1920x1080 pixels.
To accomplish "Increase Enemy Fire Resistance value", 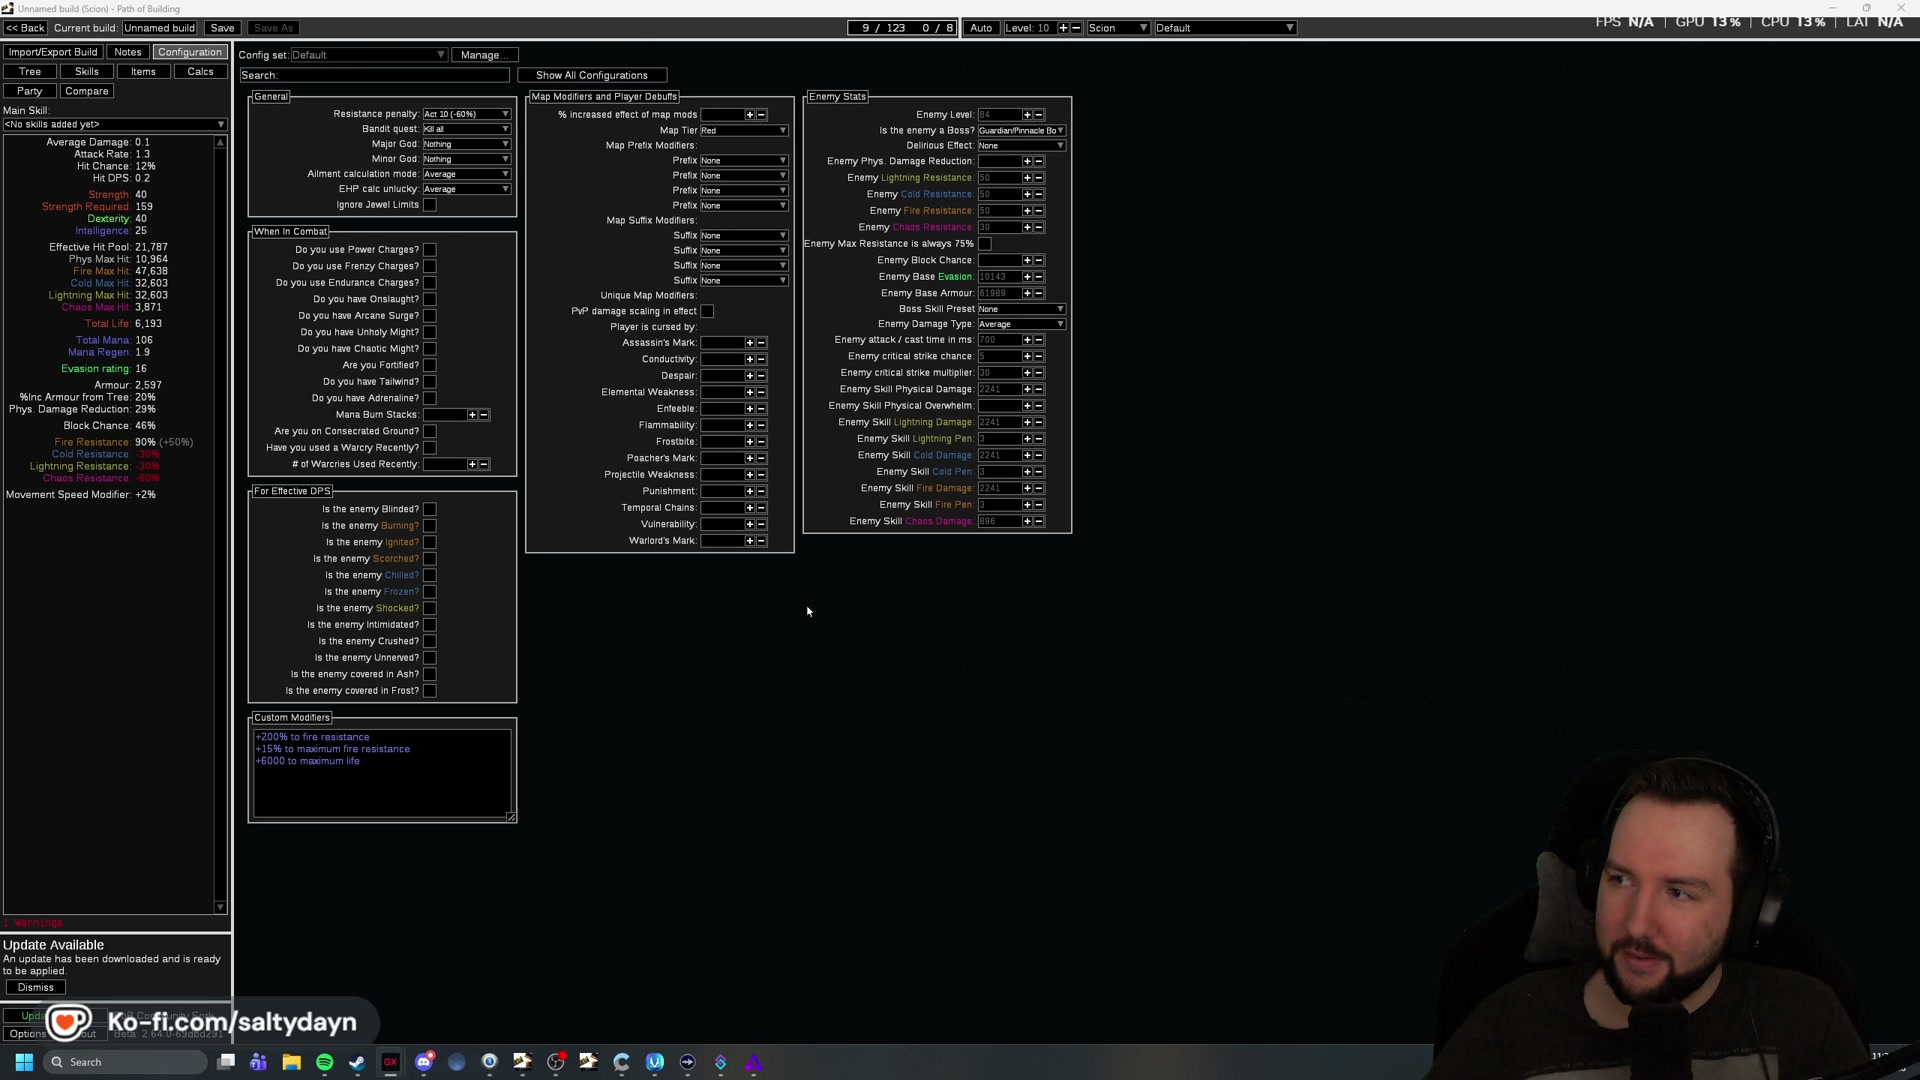I will [x=1027, y=211].
